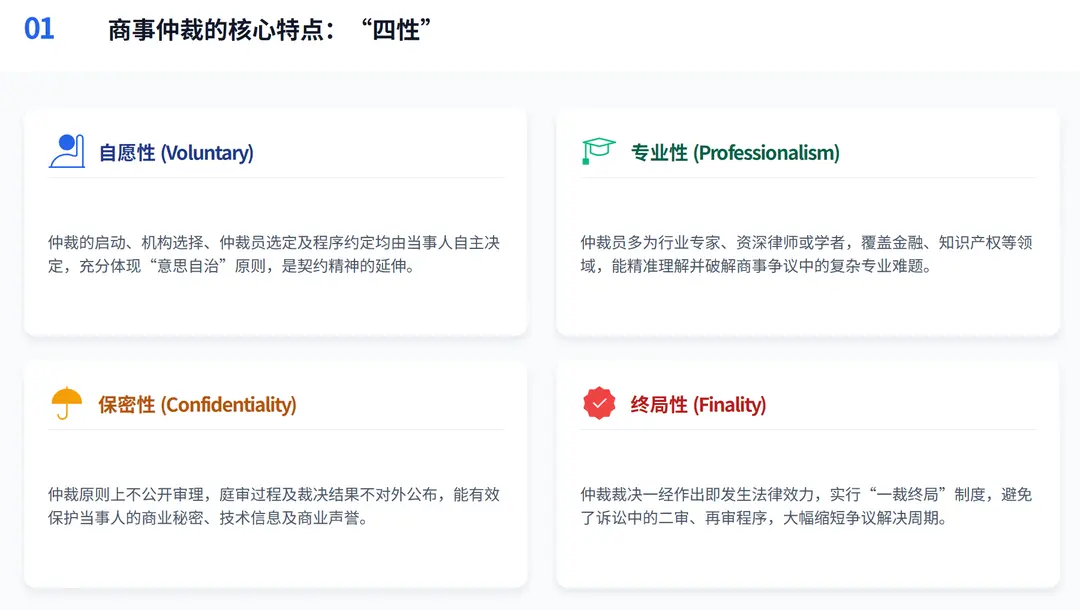Click empty space at bottom of 保密性 card
The height and width of the screenshot is (610, 1080).
pyautogui.click(x=275, y=560)
